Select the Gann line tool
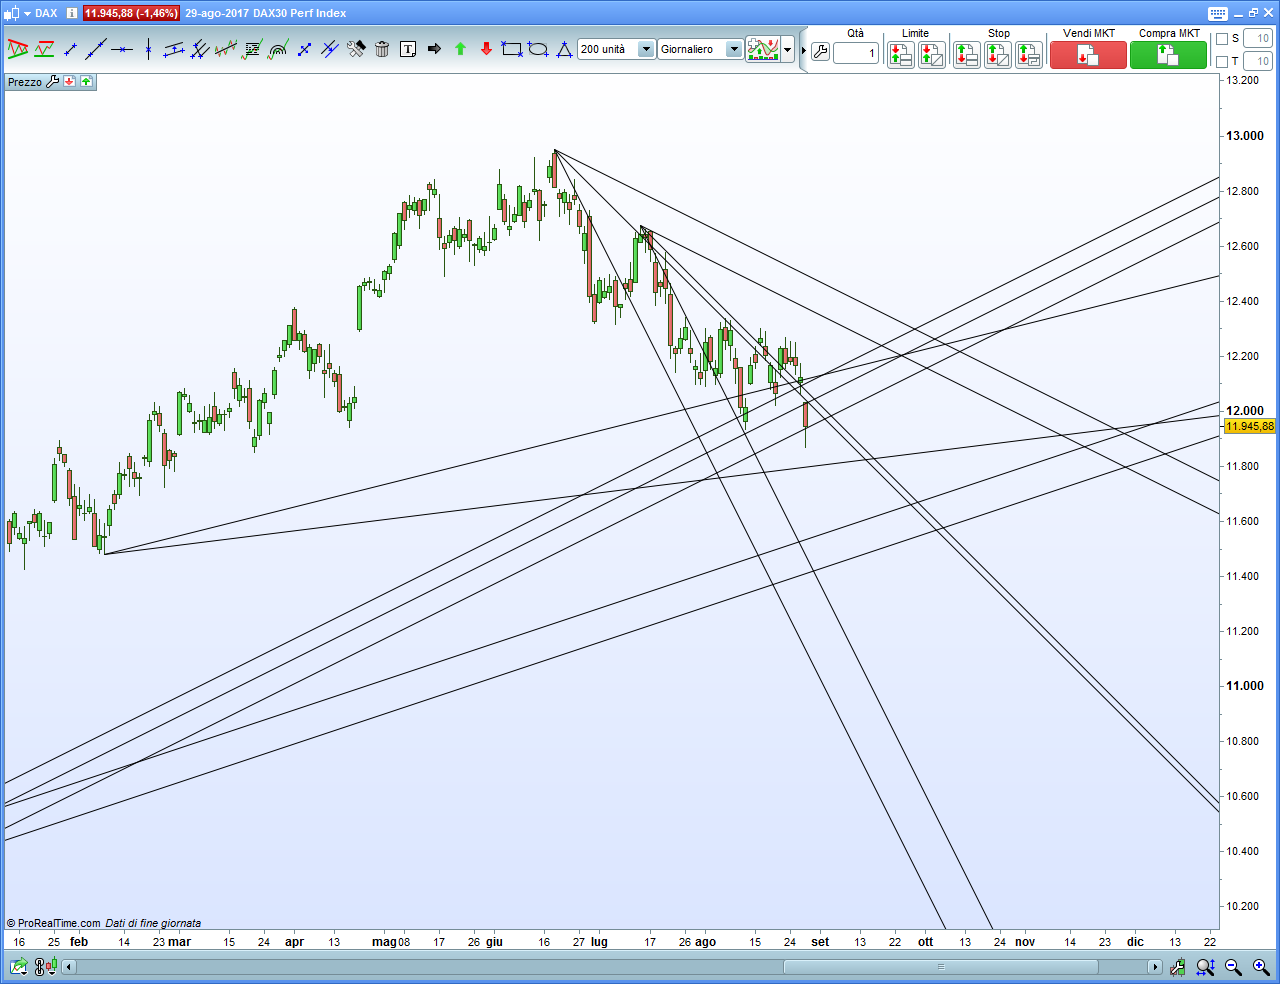Viewport: 1280px width, 984px height. tap(304, 49)
